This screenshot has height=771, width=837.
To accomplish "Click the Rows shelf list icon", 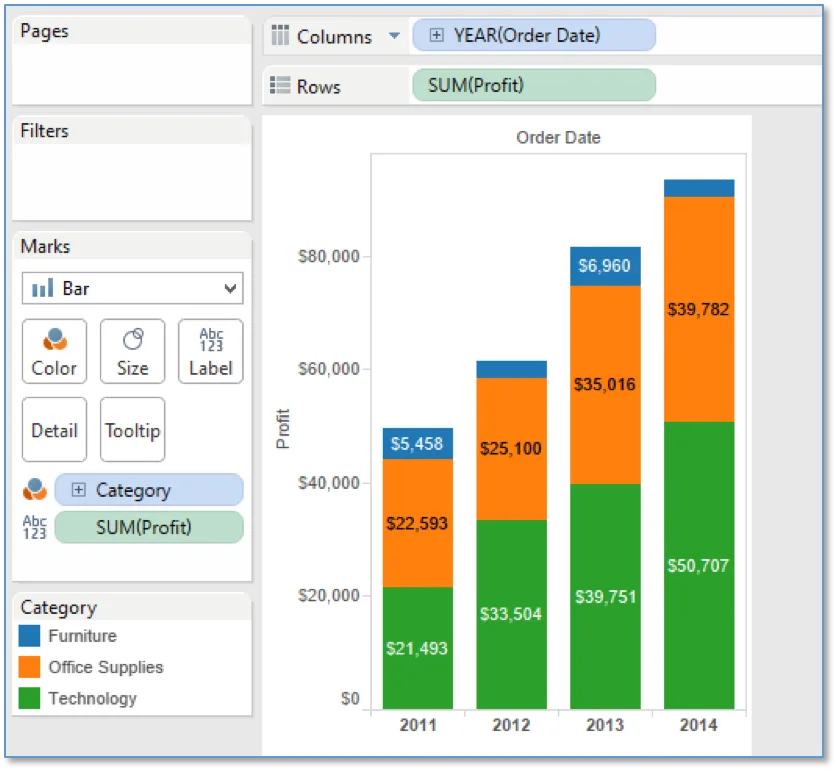I will point(280,85).
